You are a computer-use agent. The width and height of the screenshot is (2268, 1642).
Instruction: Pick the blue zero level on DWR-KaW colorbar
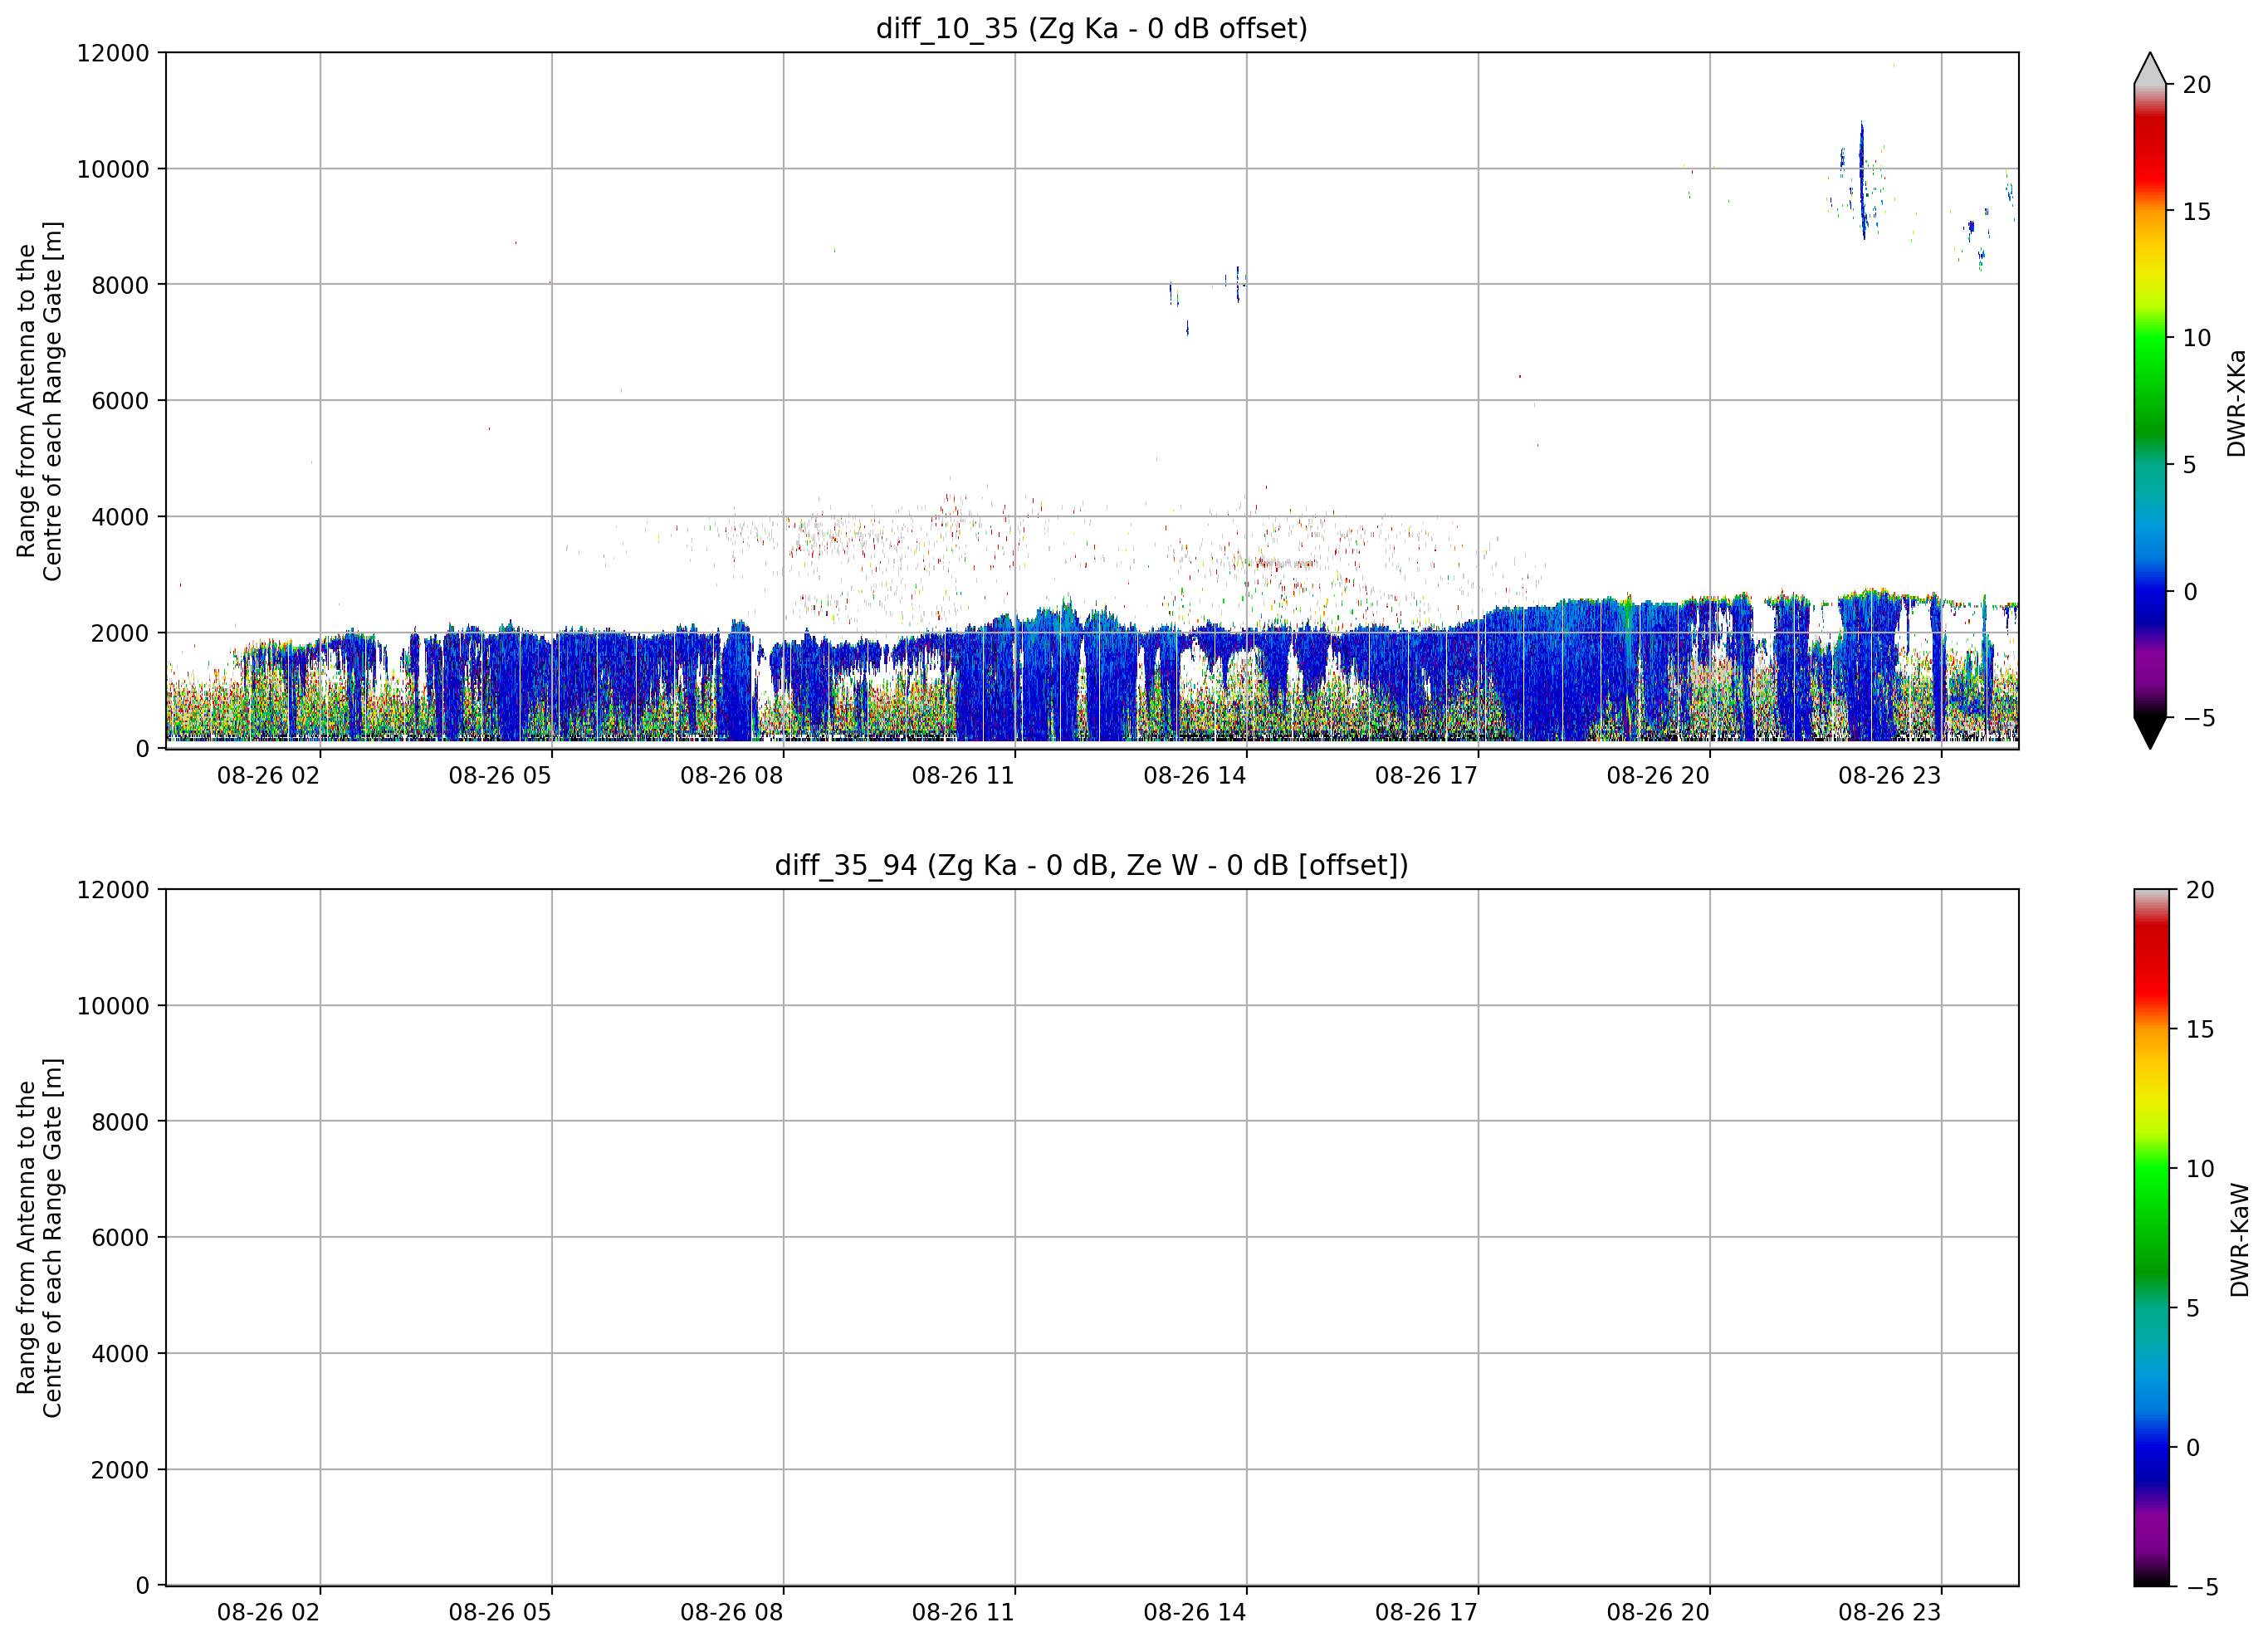2152,1447
